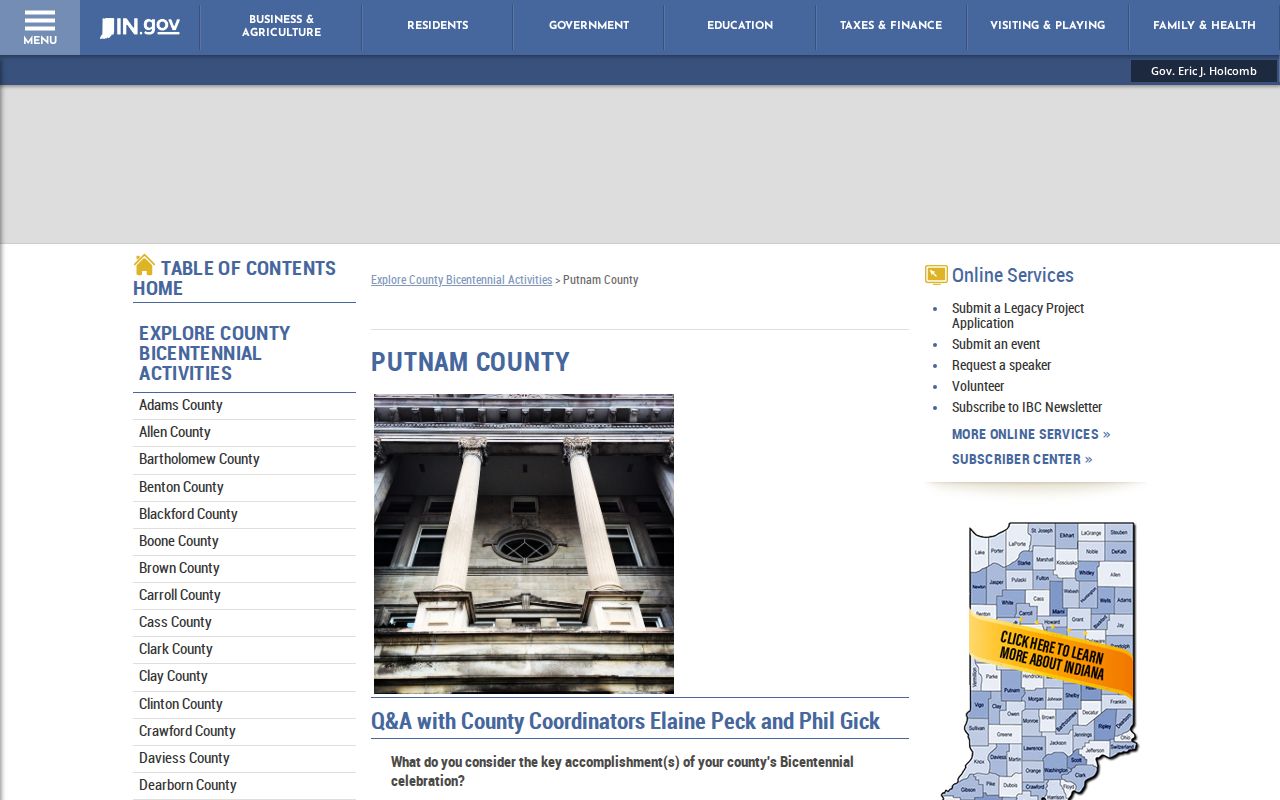Open Subscribe to IBC Newsletter link
This screenshot has width=1280, height=800.
tap(1027, 407)
